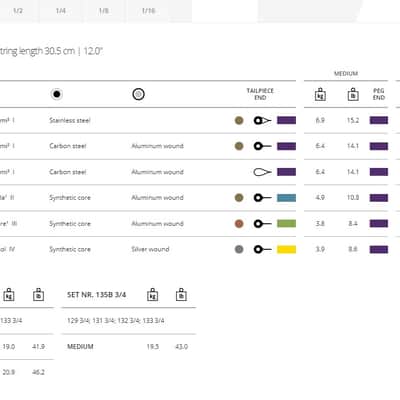The width and height of the screenshot is (400, 400).
Task: Click the grey dot in Silver wound row
Action: click(x=239, y=249)
